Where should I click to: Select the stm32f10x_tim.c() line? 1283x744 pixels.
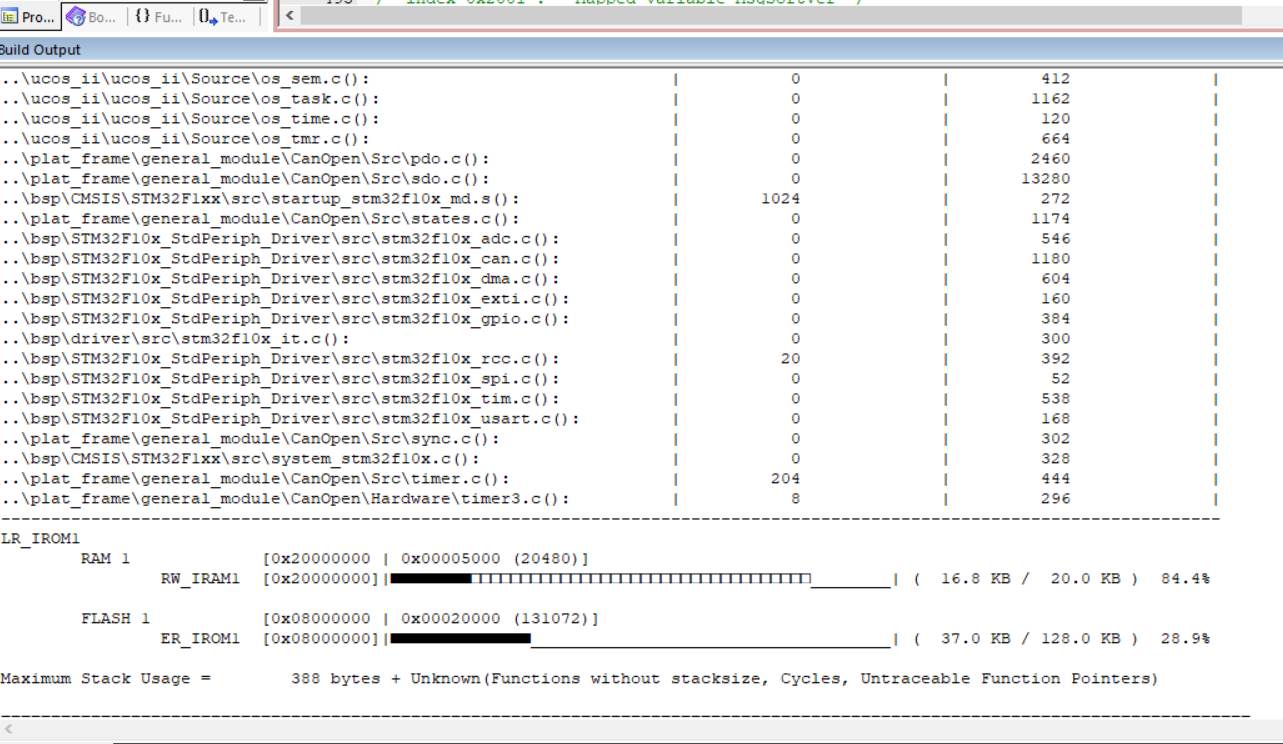[608, 398]
